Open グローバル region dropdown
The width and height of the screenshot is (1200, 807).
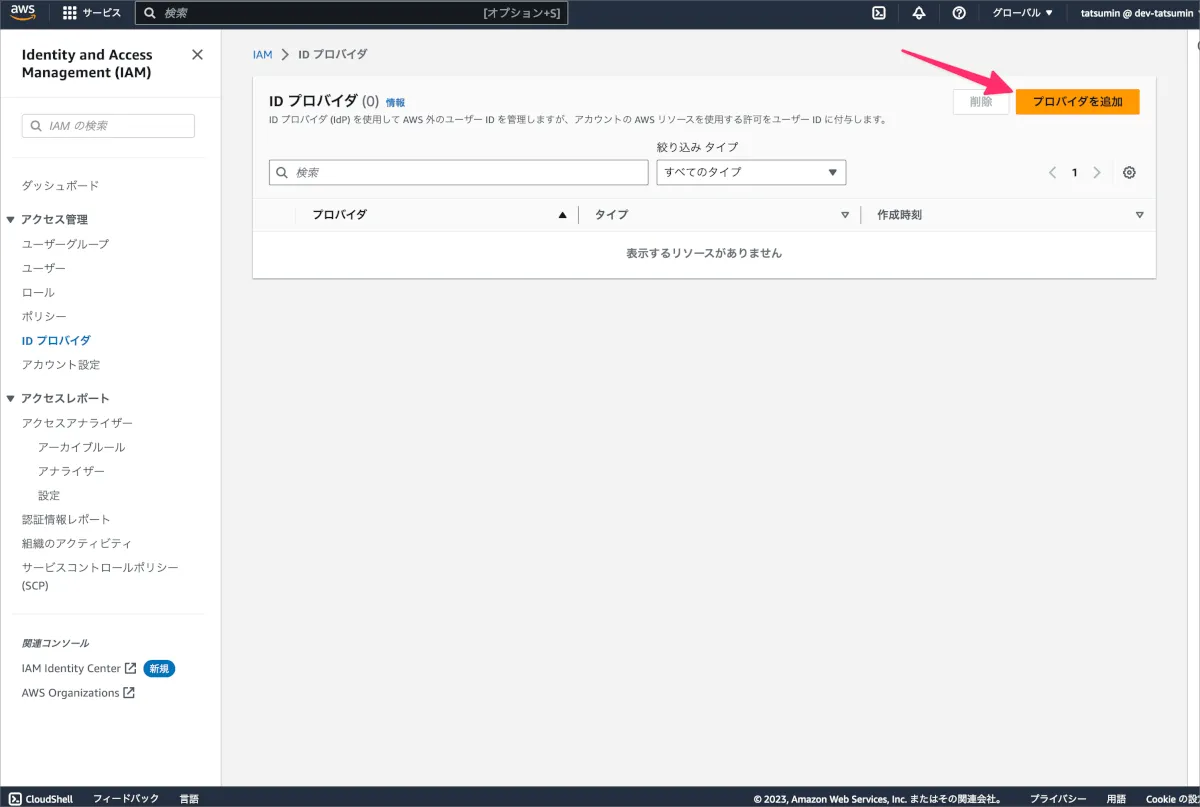tap(1022, 13)
